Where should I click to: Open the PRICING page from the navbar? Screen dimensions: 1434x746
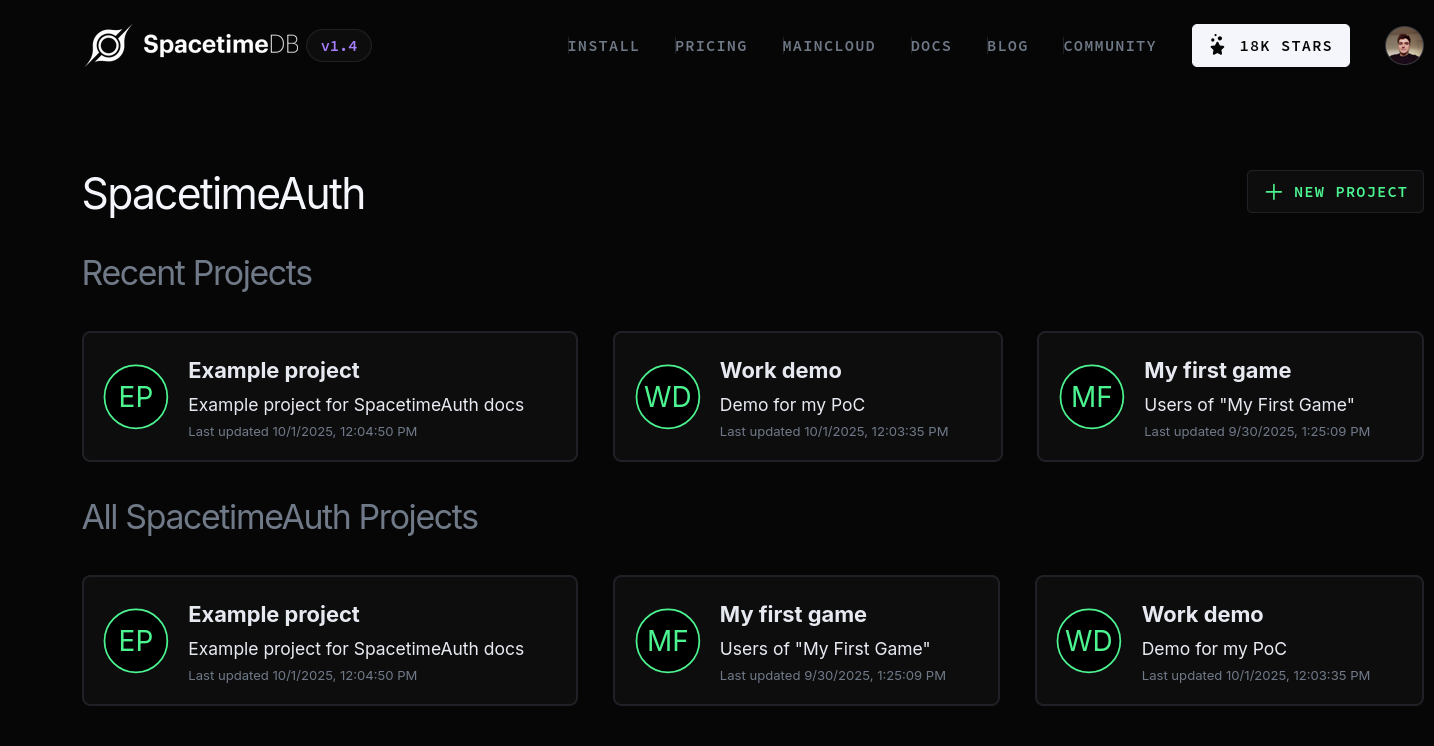(x=711, y=46)
